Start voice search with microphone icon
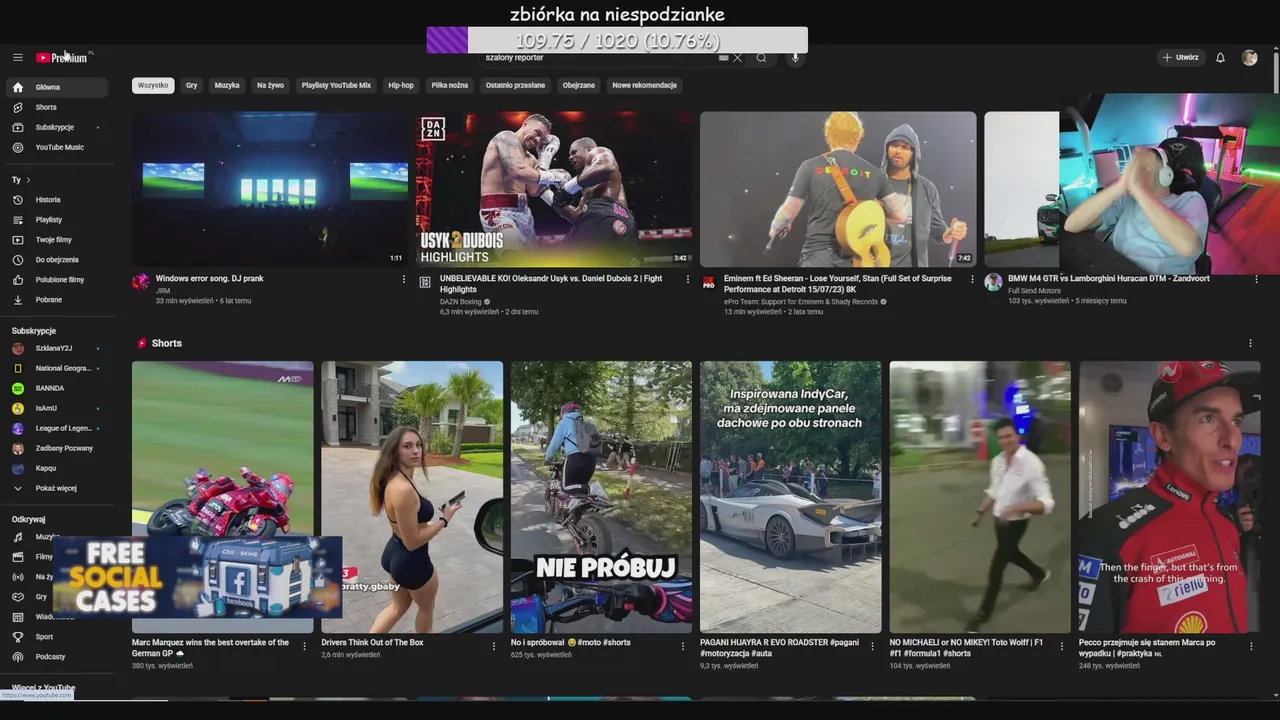 (795, 58)
